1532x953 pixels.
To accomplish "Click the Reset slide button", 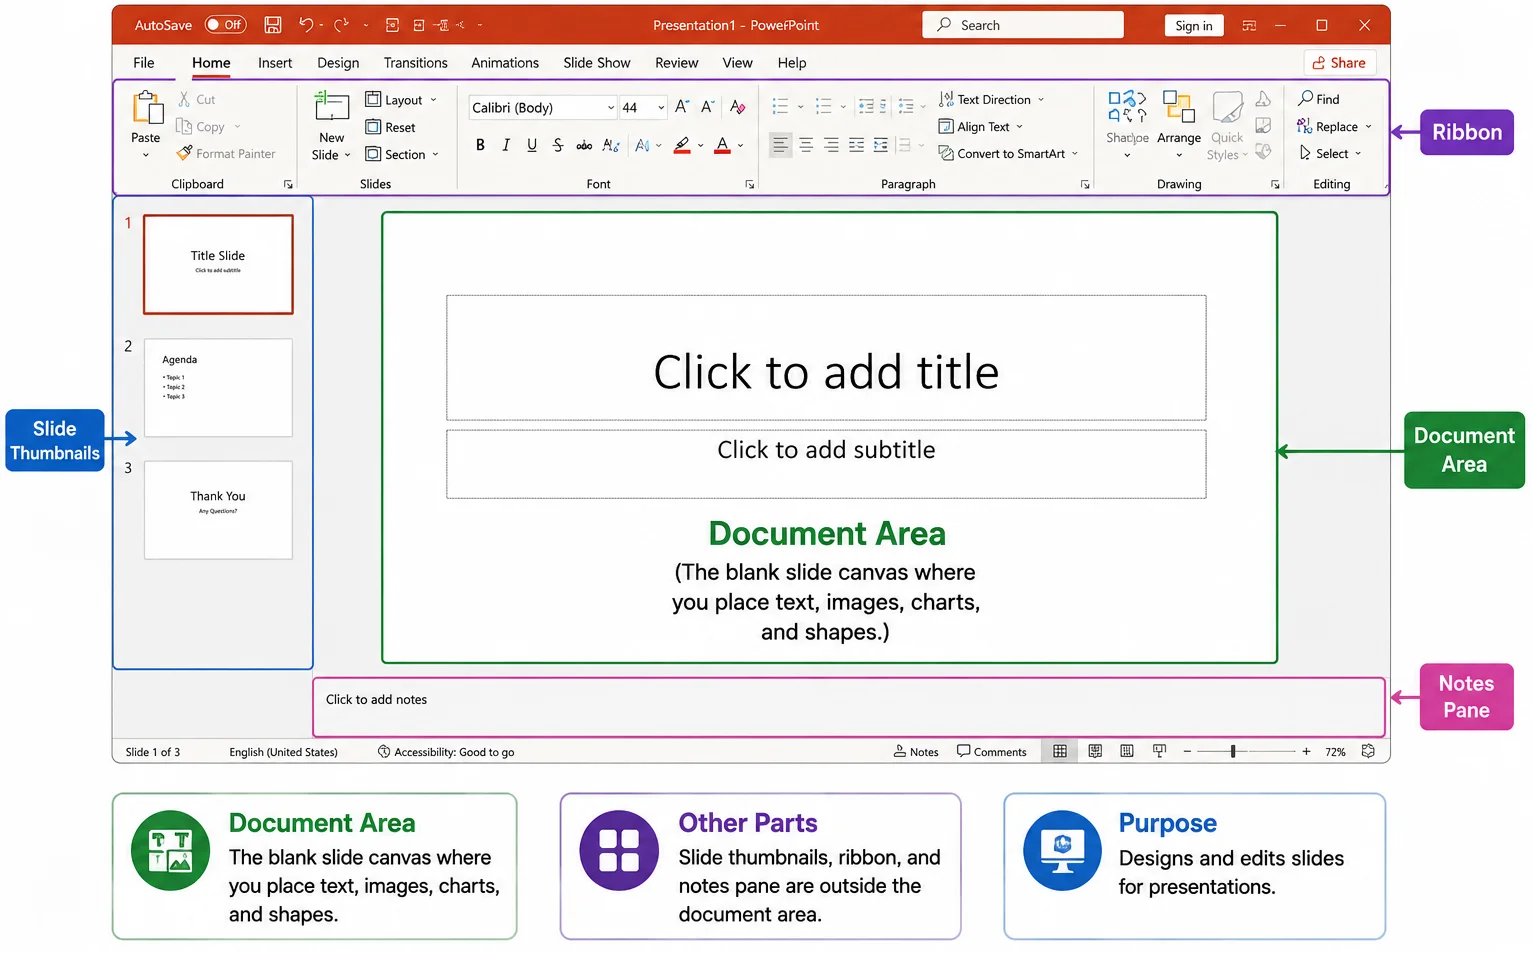I will pos(390,127).
